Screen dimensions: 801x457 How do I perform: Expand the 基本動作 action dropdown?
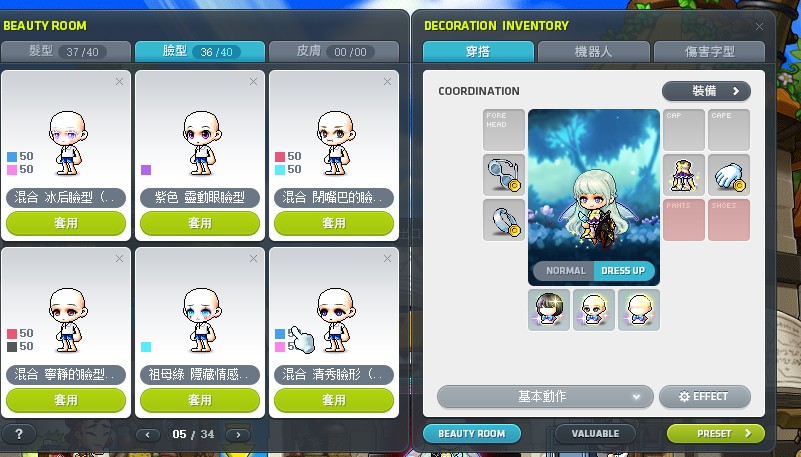(545, 396)
